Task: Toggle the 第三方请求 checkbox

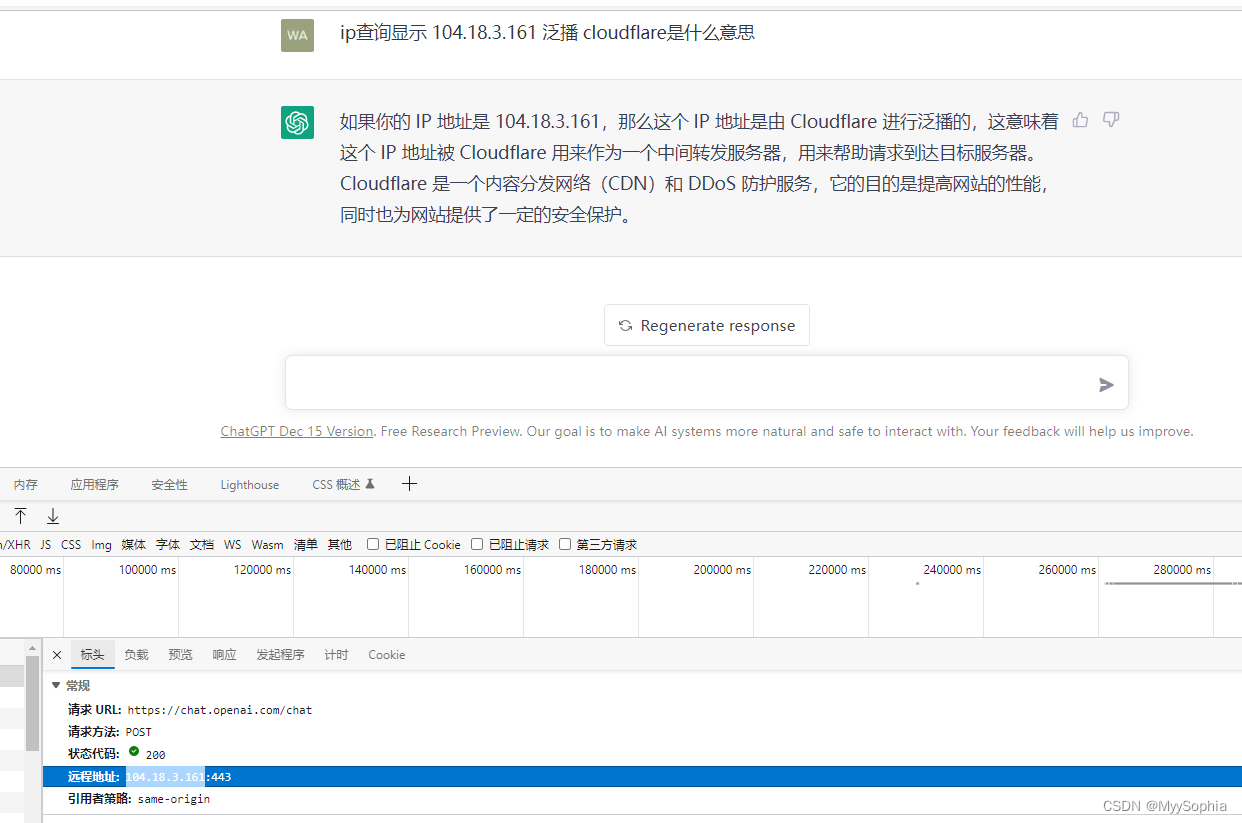Action: click(x=565, y=544)
